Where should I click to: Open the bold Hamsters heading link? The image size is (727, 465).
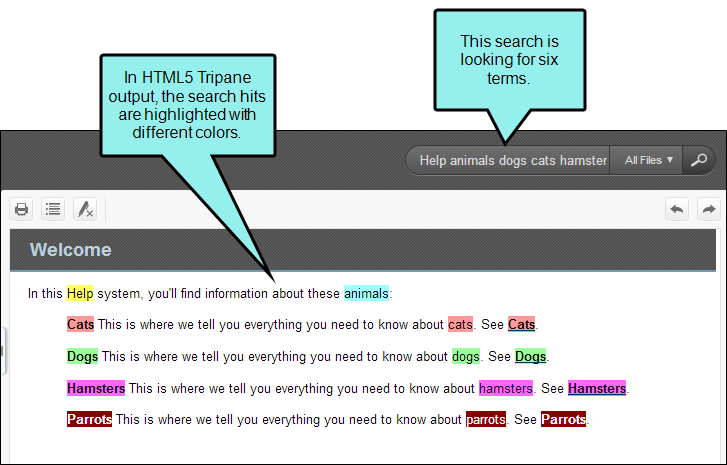(x=96, y=388)
